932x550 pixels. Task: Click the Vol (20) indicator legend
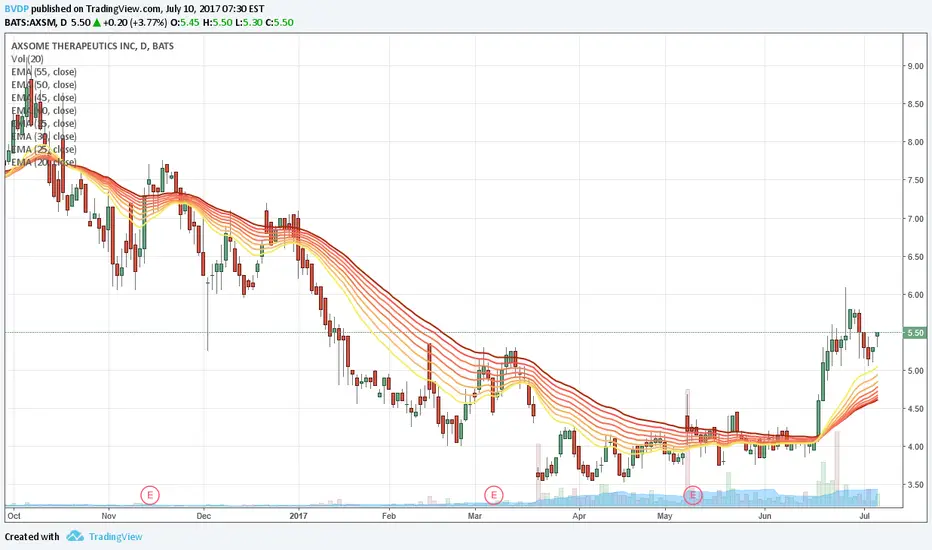pos(27,59)
